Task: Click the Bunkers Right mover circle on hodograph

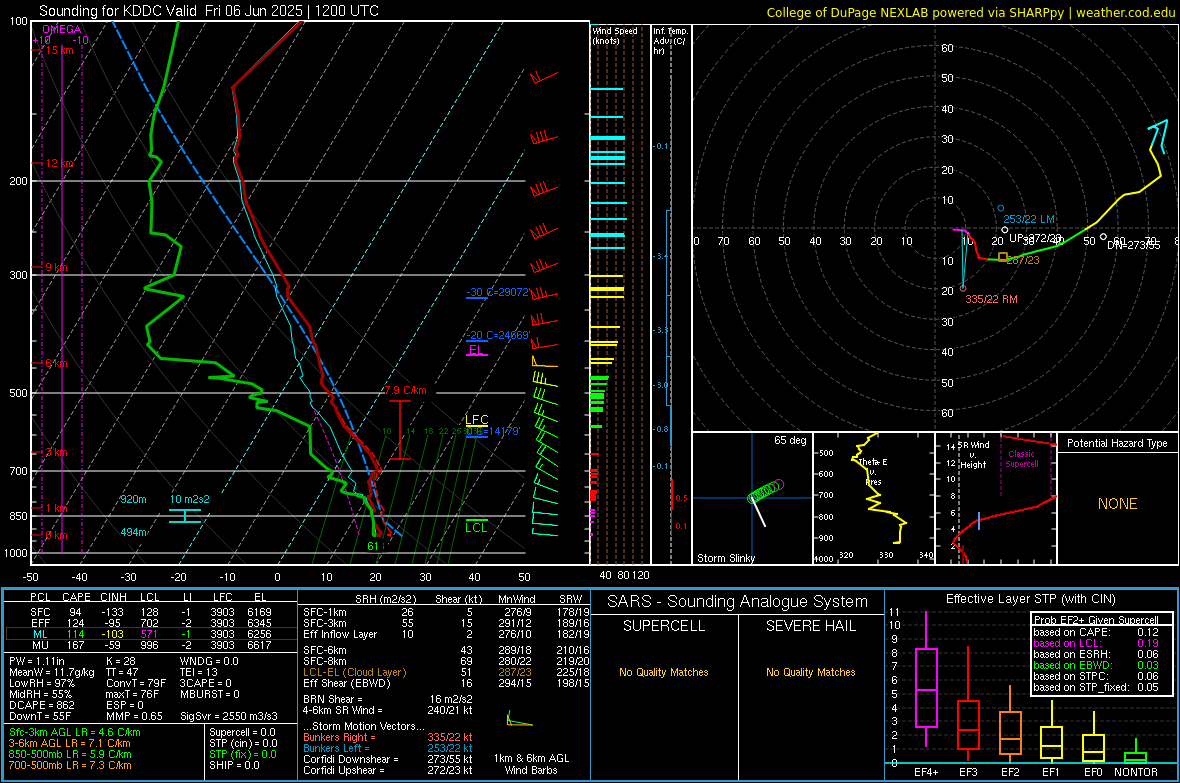Action: 963,288
